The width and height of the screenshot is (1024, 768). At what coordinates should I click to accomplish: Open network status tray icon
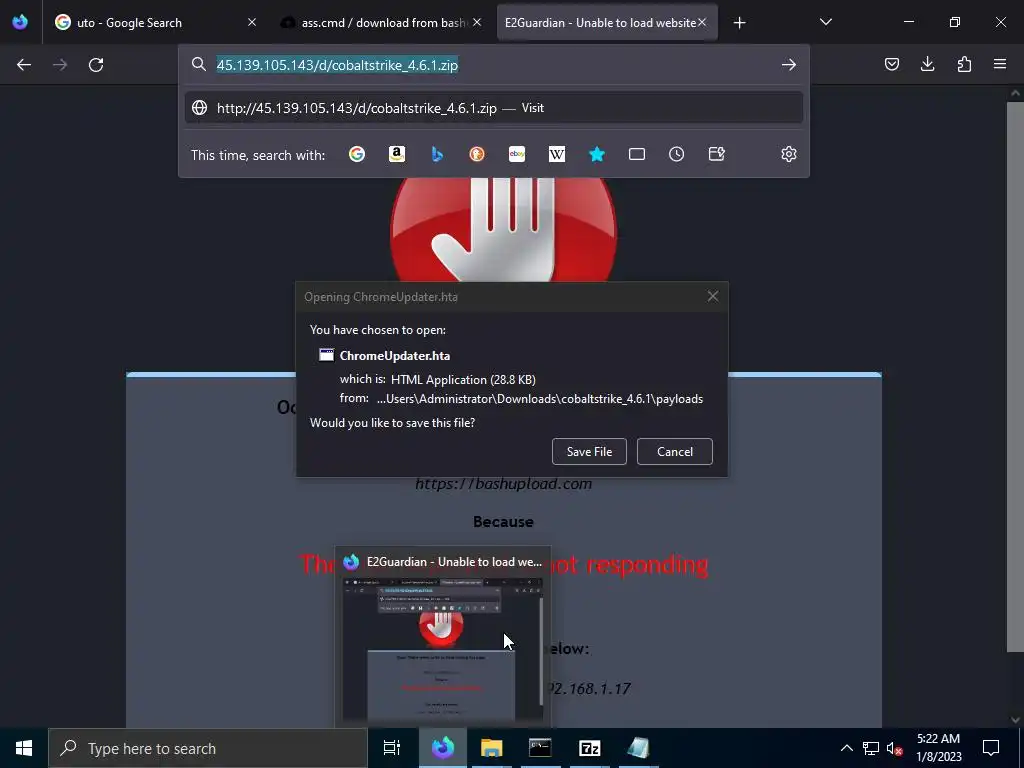click(871, 748)
